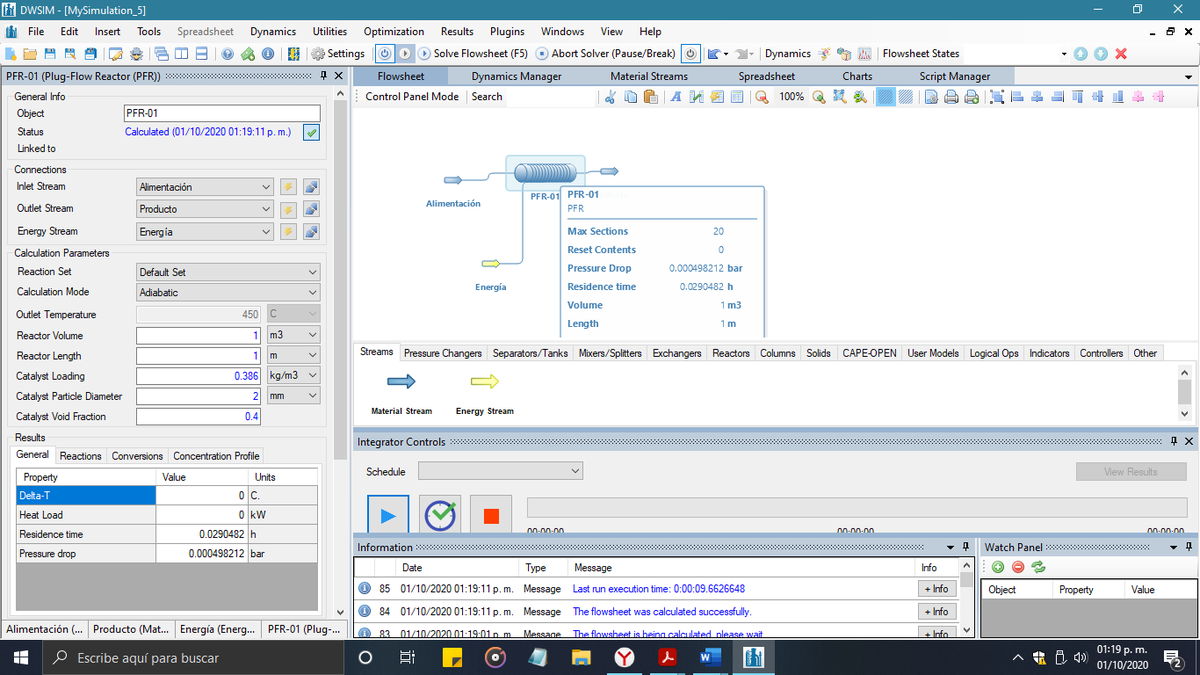The height and width of the screenshot is (675, 1200).
Task: Open the Inlet Stream dropdown
Action: [204, 187]
